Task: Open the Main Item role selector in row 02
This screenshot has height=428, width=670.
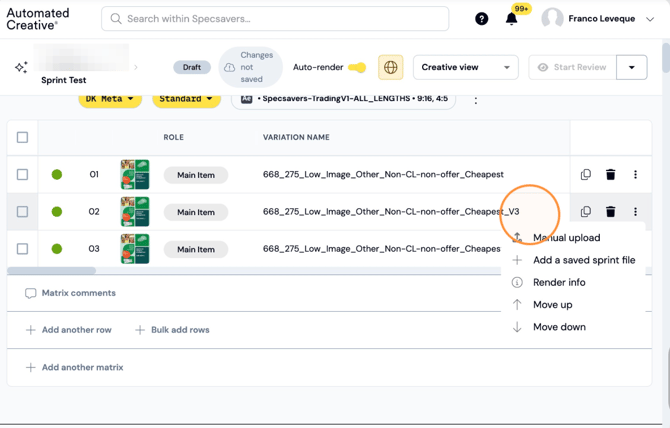Action: pyautogui.click(x=196, y=212)
